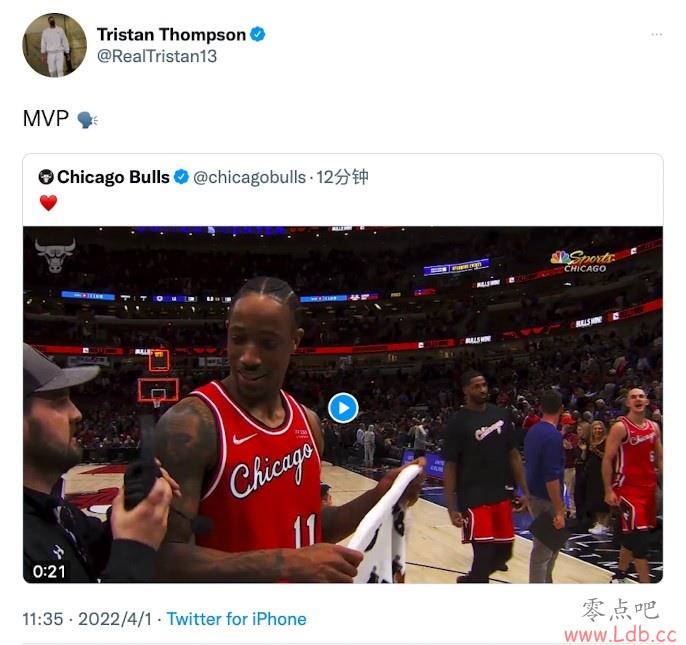This screenshot has height=645, width=686.
Task: Open the @chicagobulls handle
Action: point(249,177)
